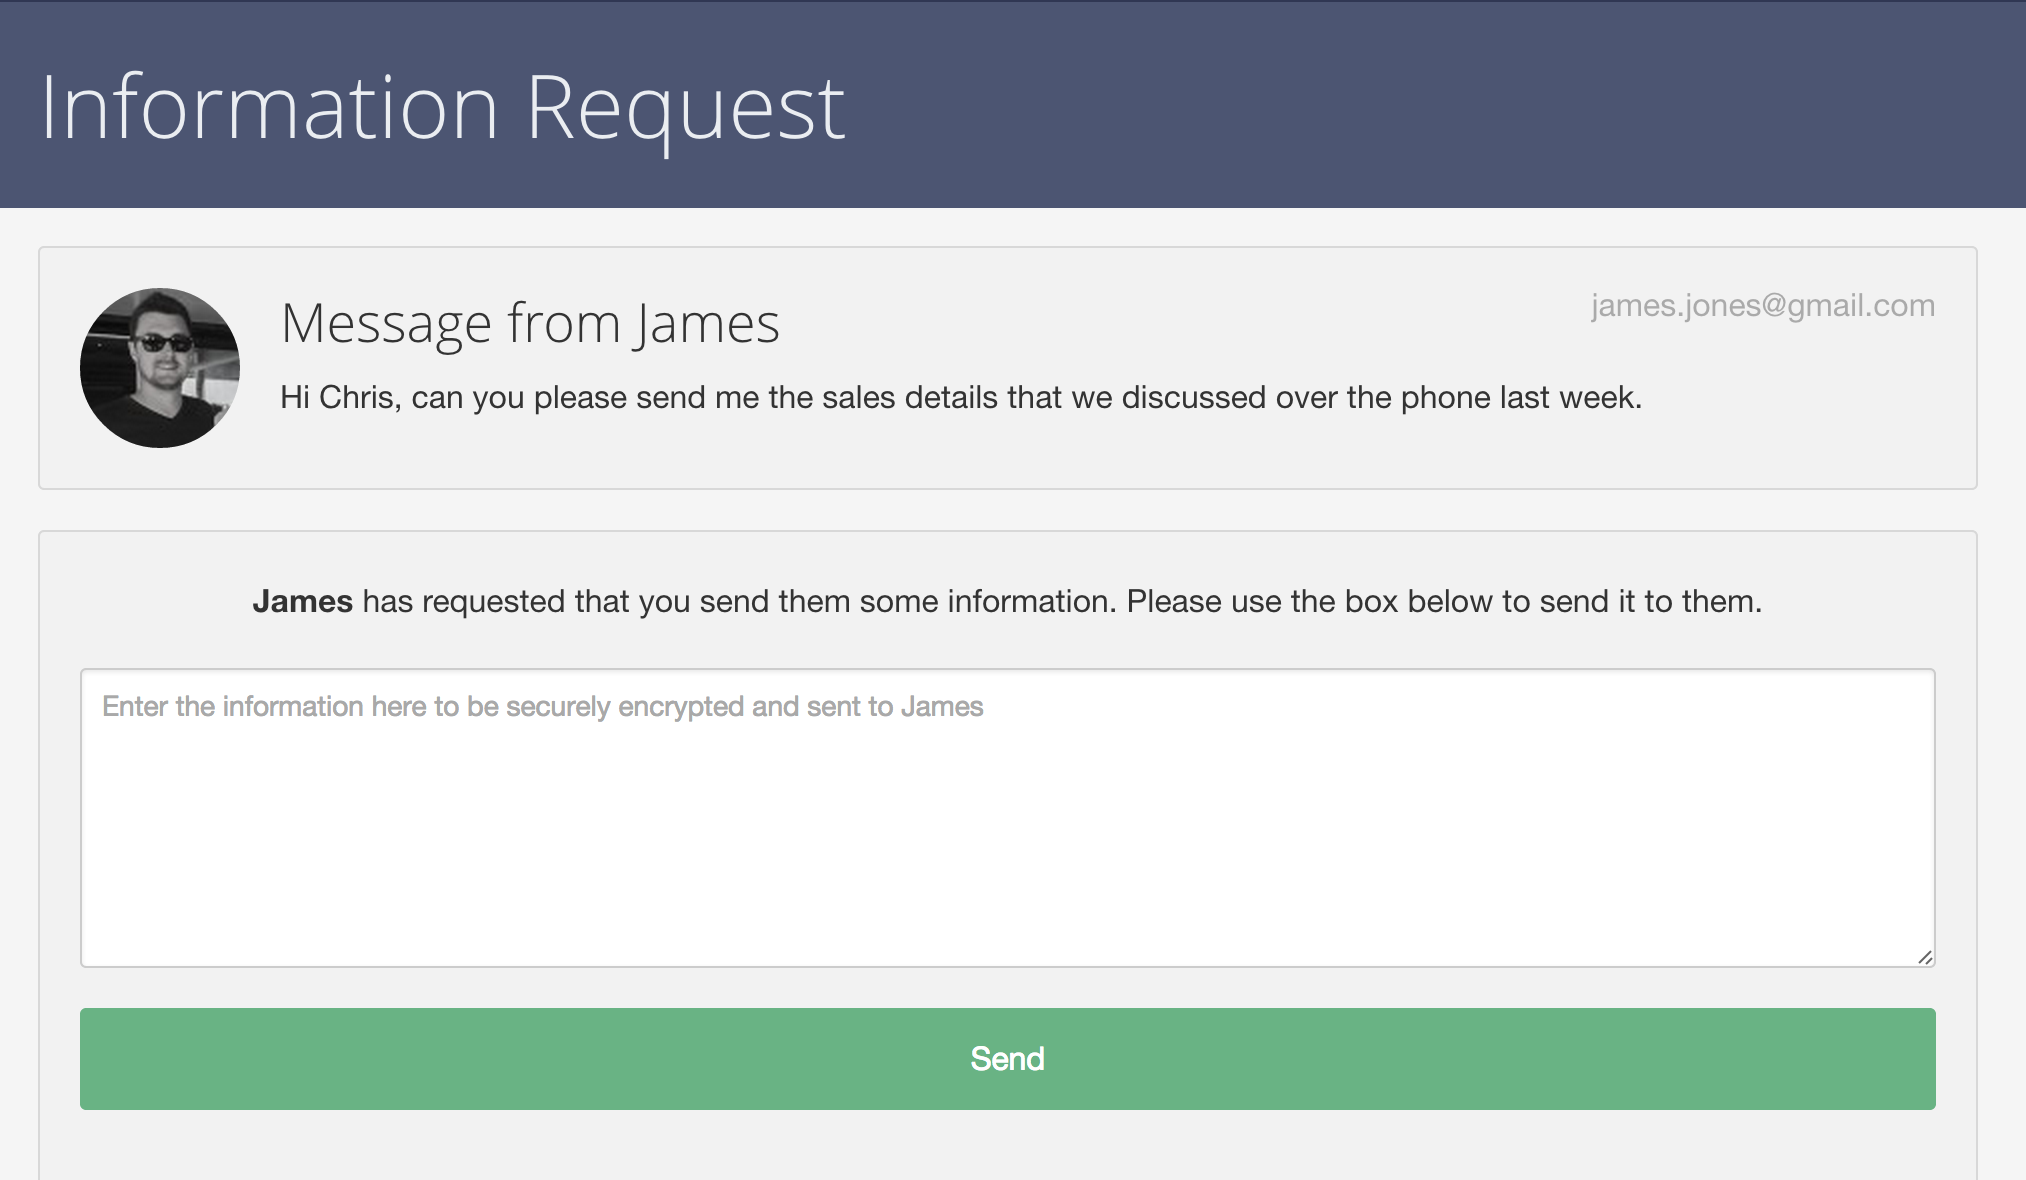
Task: Click empty space inside the message card
Action: pos(1200,455)
